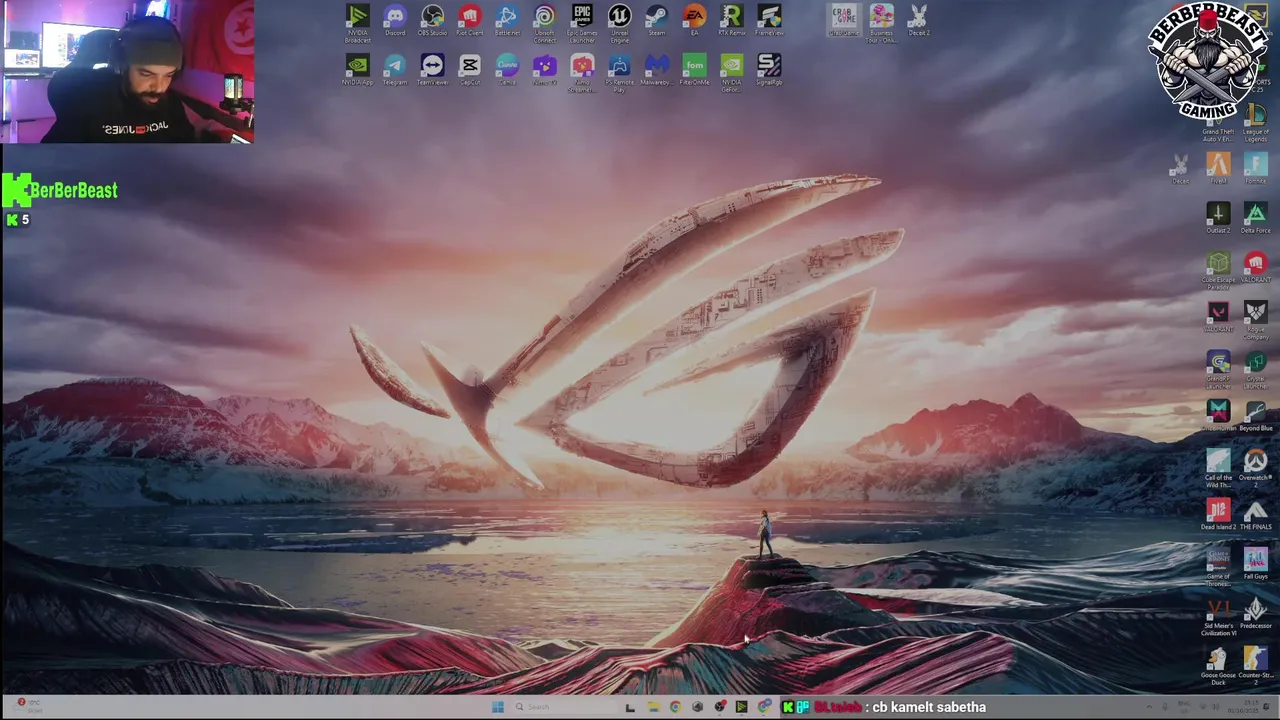
Task: Open the Steam desktop icon
Action: pyautogui.click(x=657, y=21)
